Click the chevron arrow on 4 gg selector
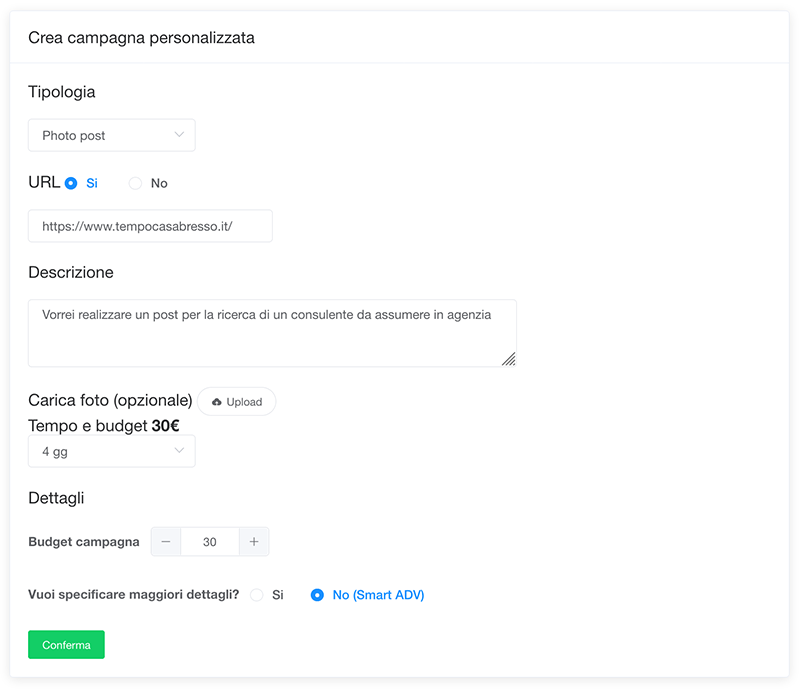 click(179, 451)
